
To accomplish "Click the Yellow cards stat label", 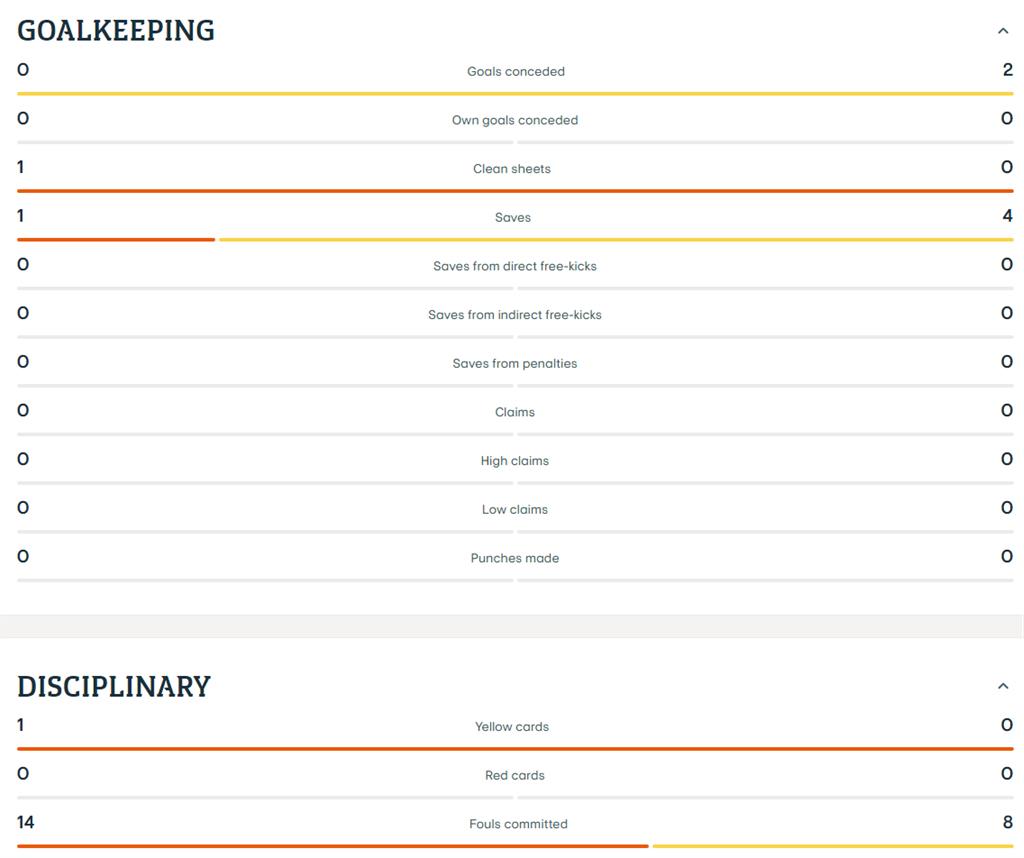I will 512,727.
